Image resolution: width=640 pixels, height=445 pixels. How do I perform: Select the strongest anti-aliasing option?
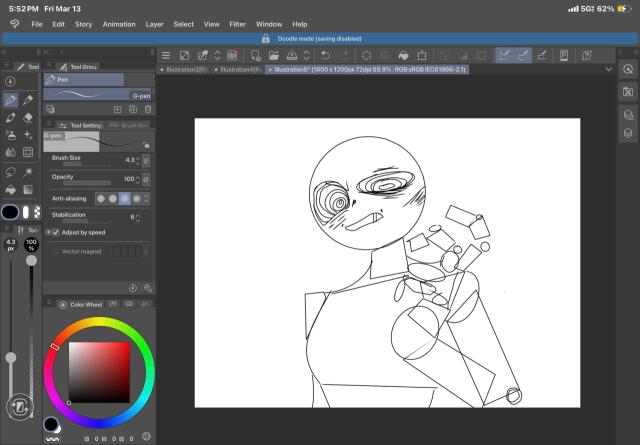click(x=136, y=198)
